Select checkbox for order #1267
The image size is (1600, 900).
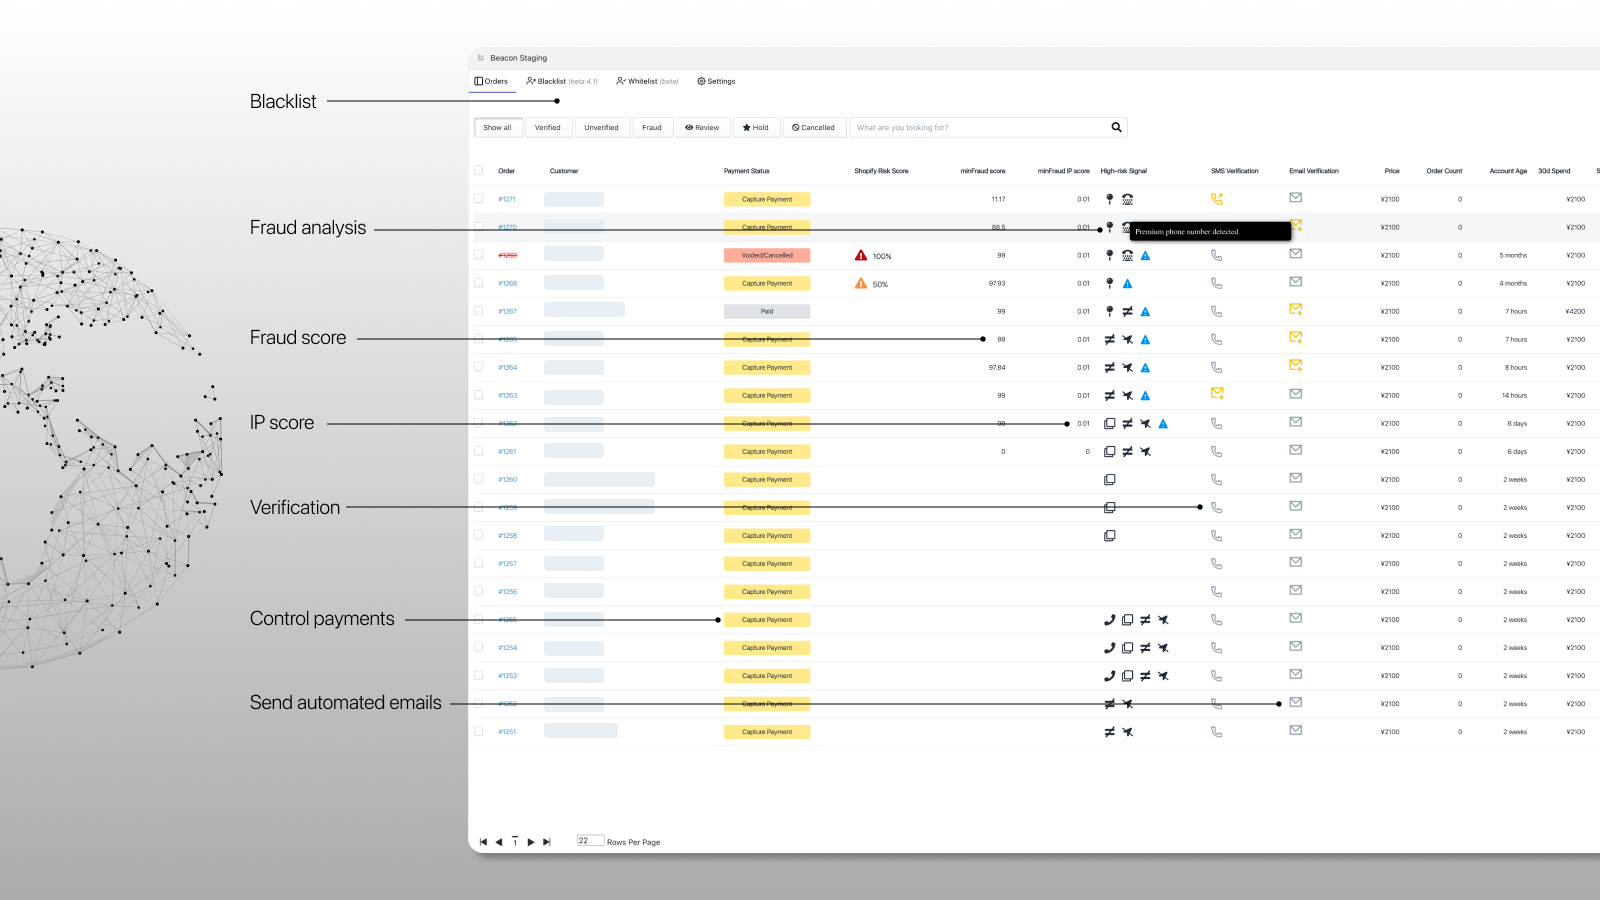478,311
